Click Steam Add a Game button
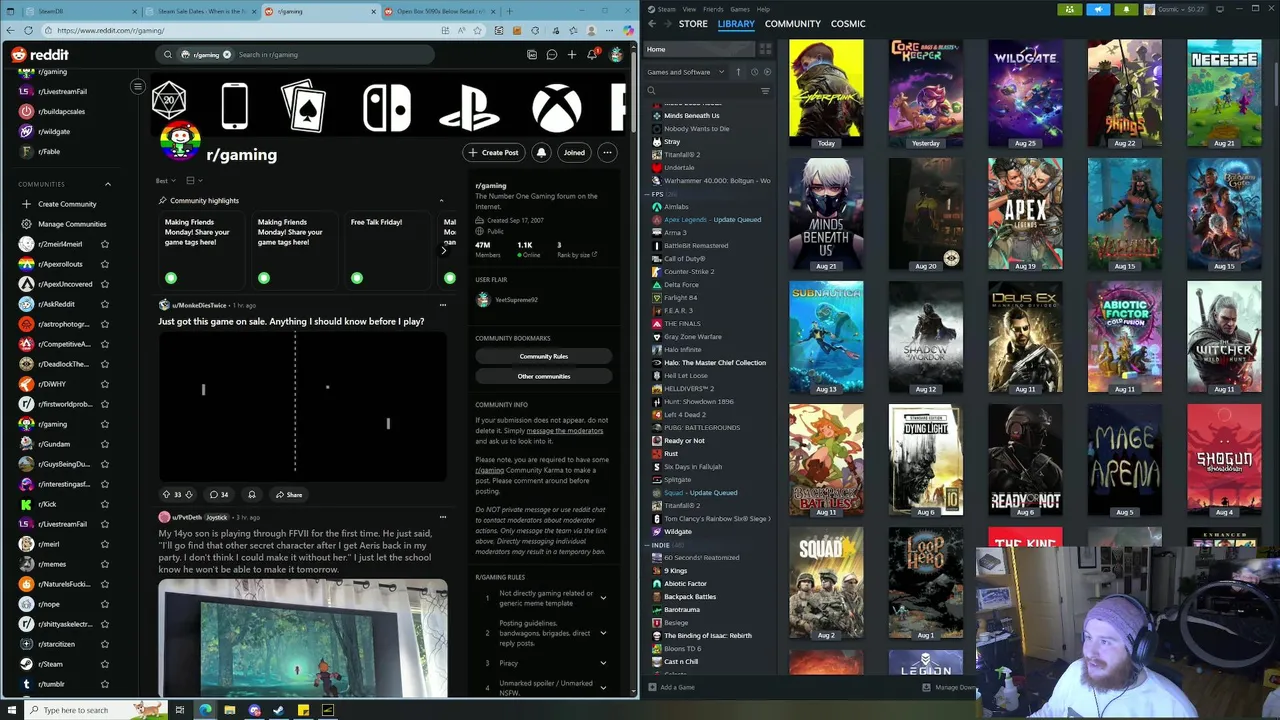The height and width of the screenshot is (720, 1280). point(671,687)
